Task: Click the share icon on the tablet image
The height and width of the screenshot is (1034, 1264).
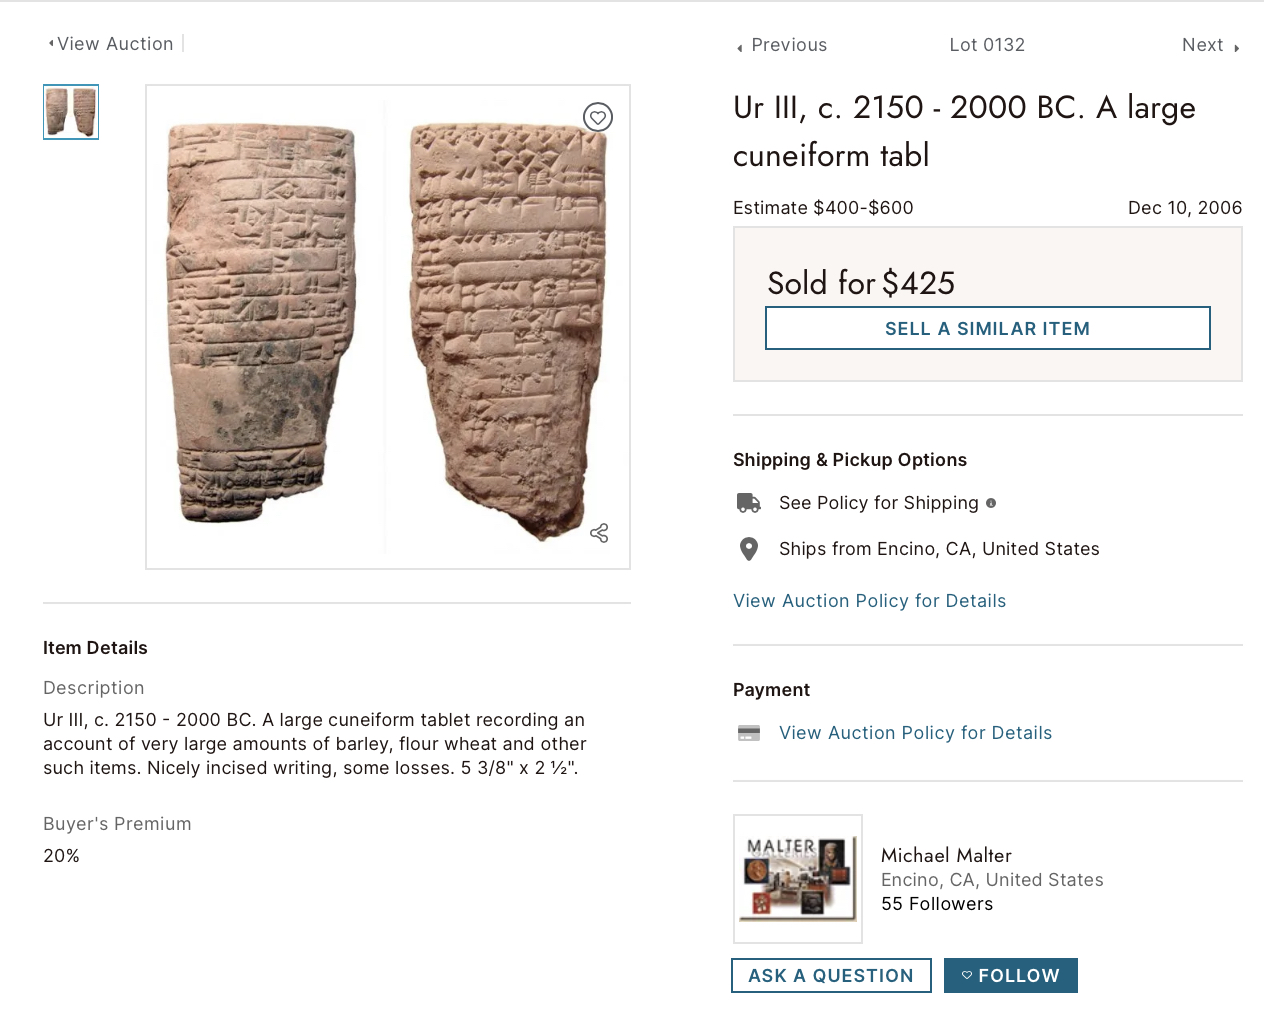Action: pos(599,533)
